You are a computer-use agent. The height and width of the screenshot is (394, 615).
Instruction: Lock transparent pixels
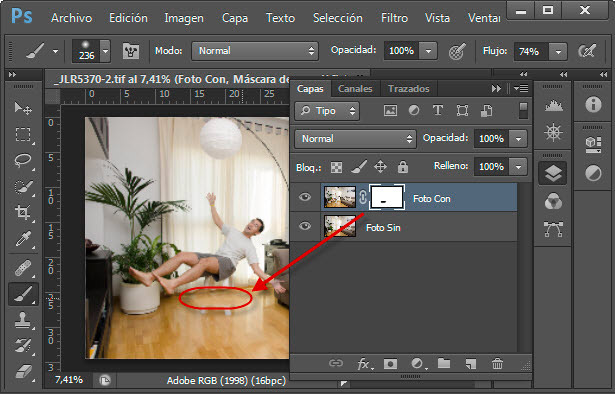pyautogui.click(x=336, y=167)
